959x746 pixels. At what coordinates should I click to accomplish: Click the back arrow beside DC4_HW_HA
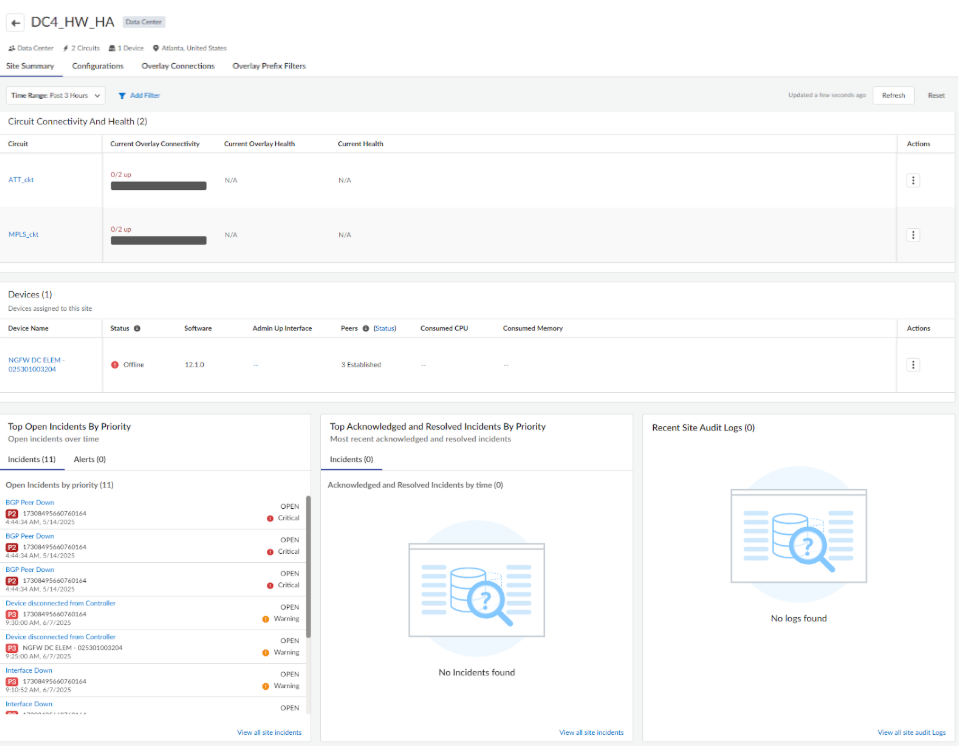click(16, 22)
